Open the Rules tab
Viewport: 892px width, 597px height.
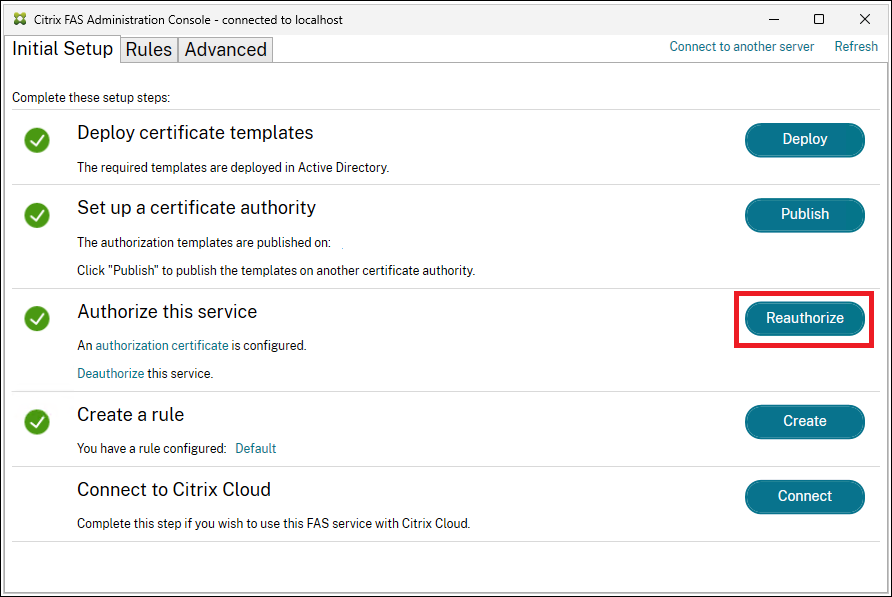(x=149, y=50)
